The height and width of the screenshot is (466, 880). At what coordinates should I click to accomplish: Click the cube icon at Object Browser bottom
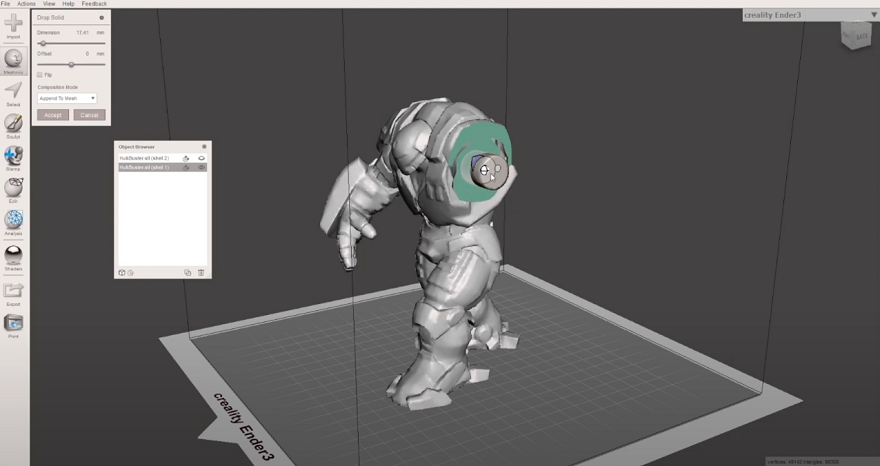click(x=122, y=273)
